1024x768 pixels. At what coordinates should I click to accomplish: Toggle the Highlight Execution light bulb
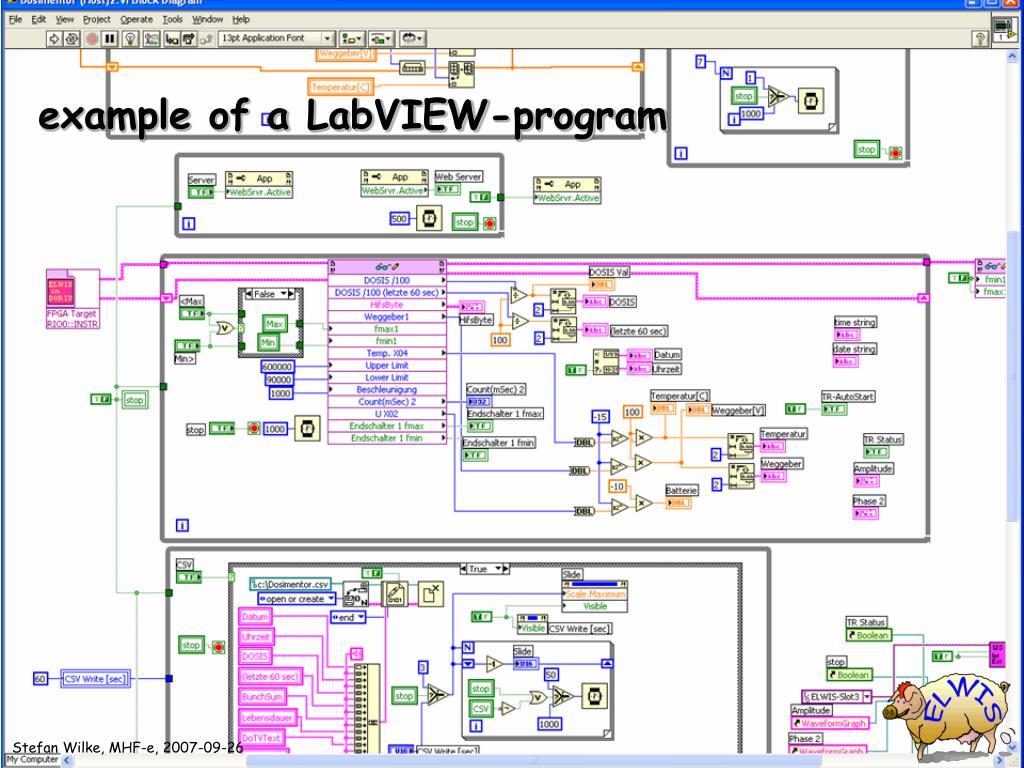131,39
